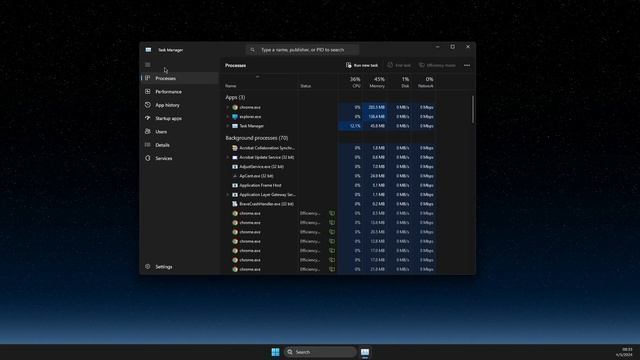Select the explorer.exe process row
The image size is (640, 360).
330,117
